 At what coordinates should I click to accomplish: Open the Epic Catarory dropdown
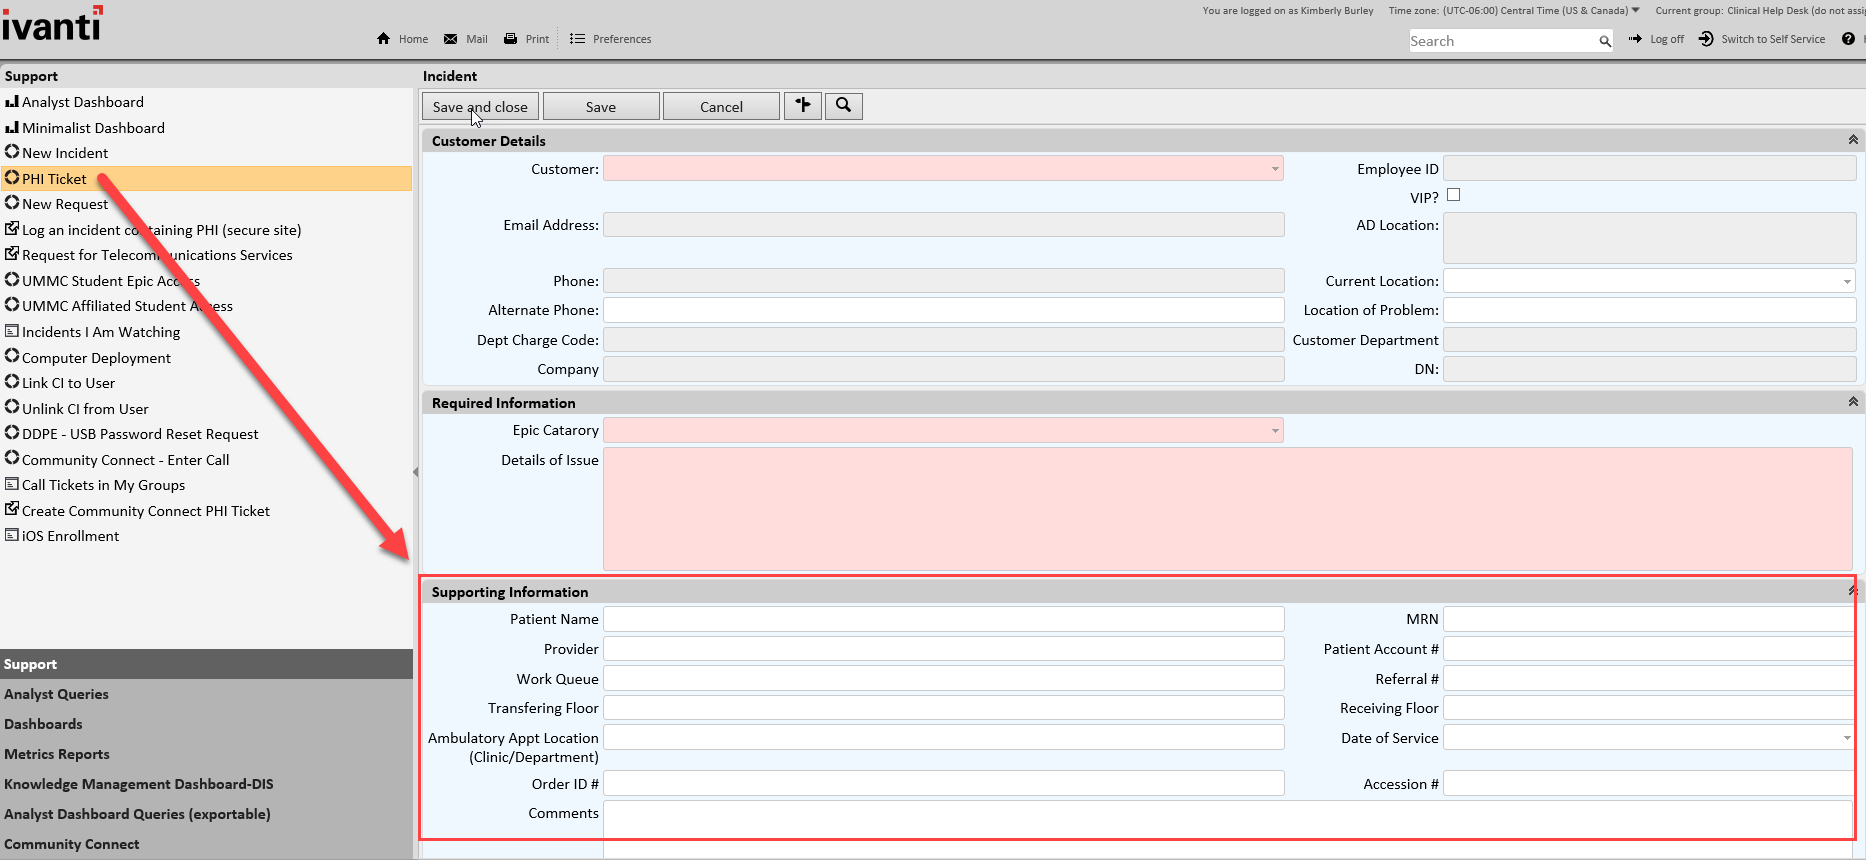click(1275, 431)
